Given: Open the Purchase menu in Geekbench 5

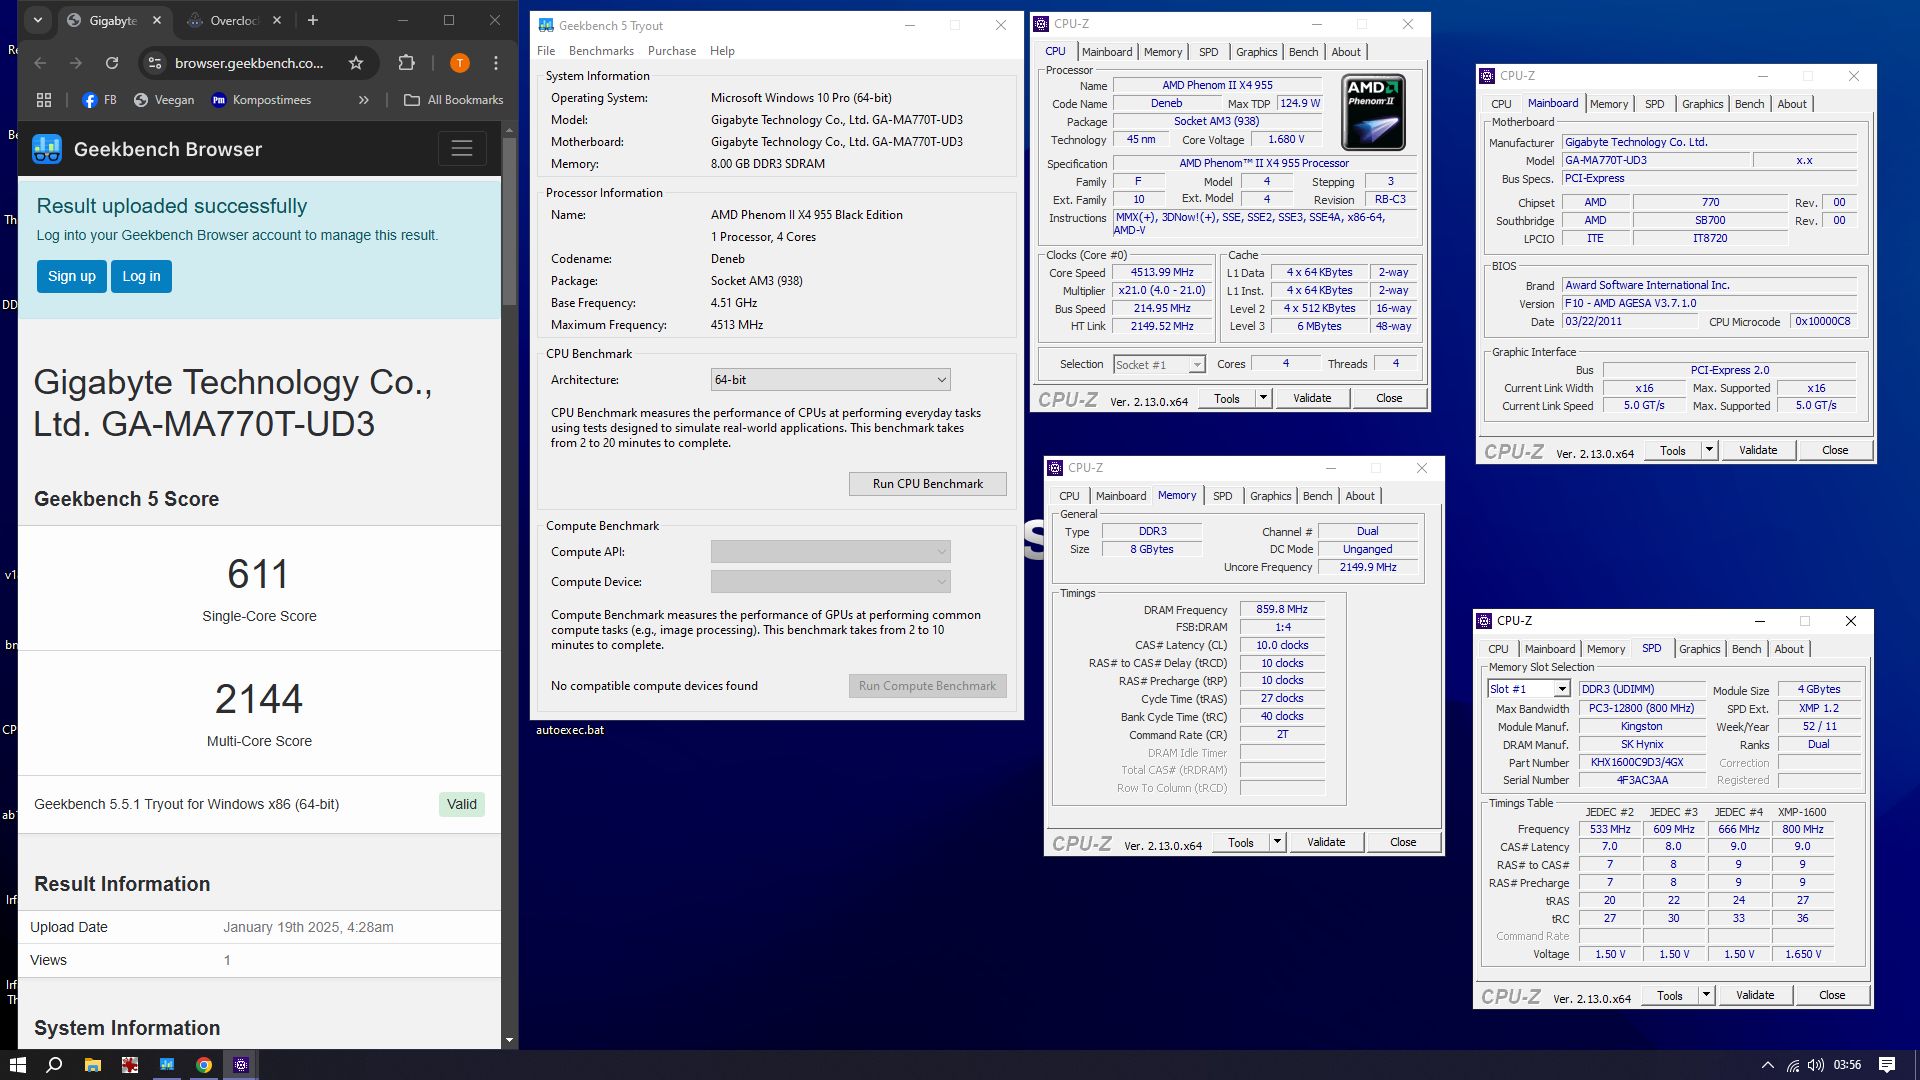Looking at the screenshot, I should (x=672, y=51).
